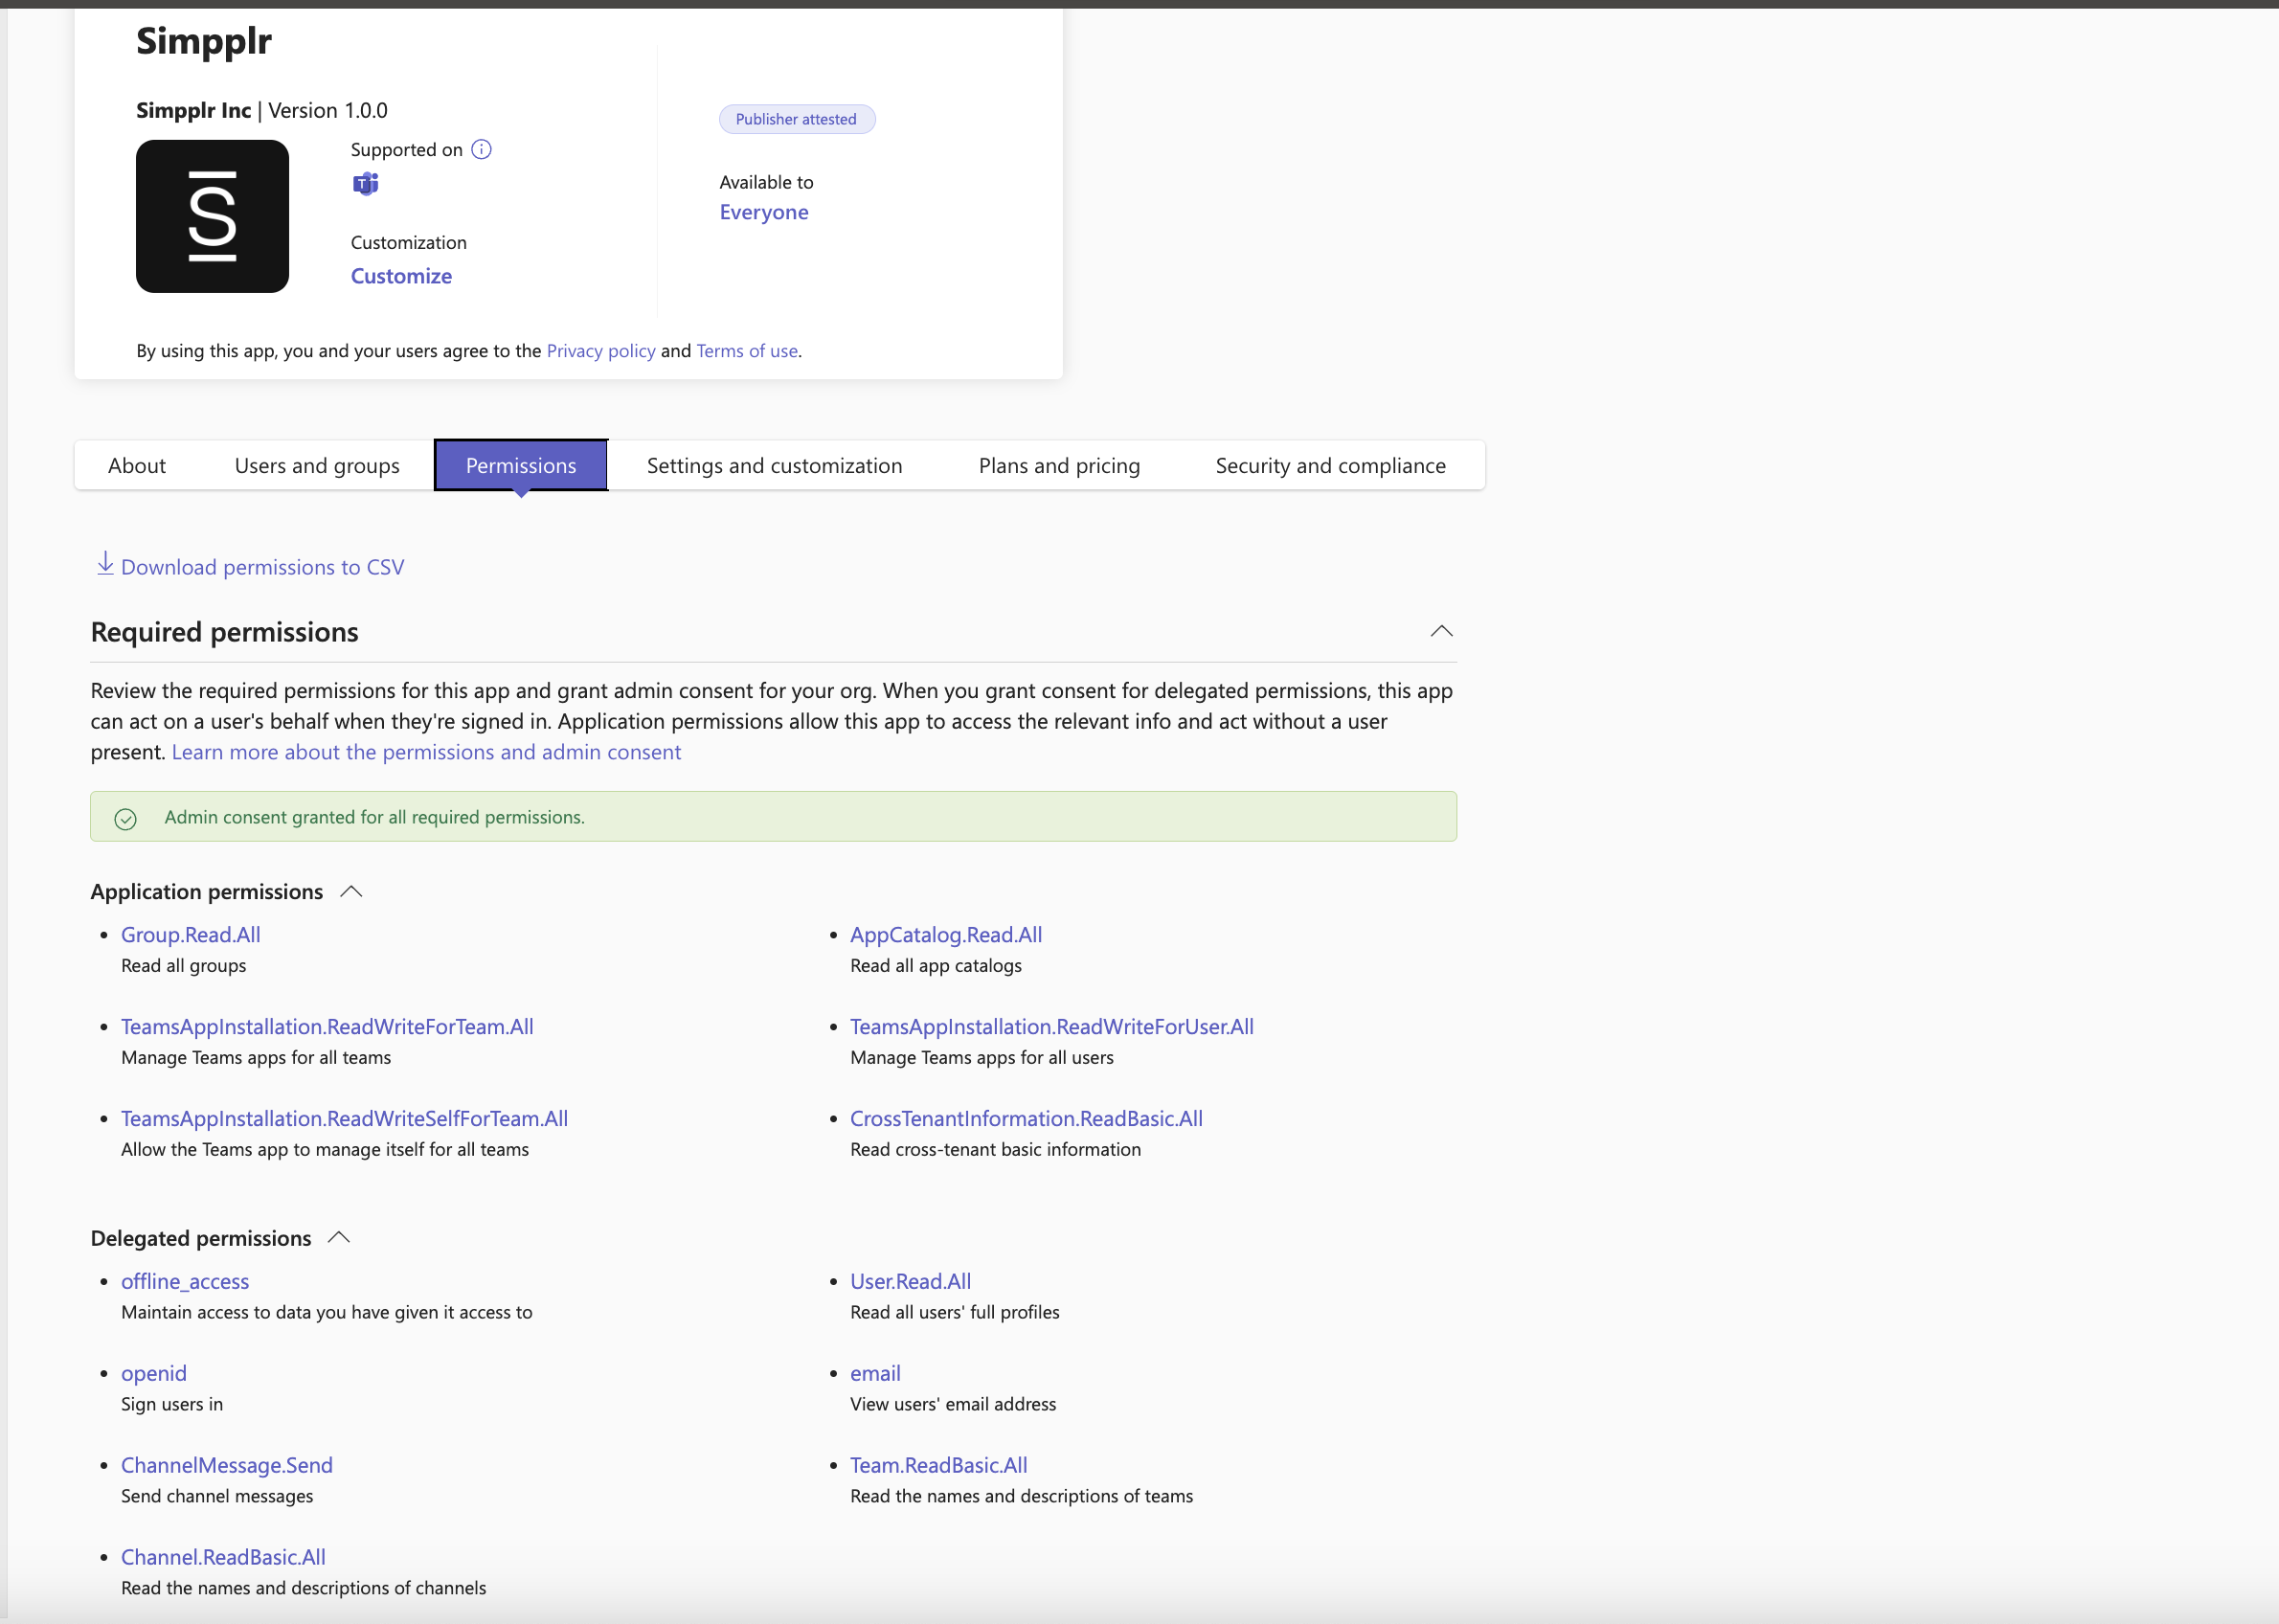Viewport: 2279px width, 1624px height.
Task: Open Channel.ReadBasic.All permission link
Action: point(223,1557)
